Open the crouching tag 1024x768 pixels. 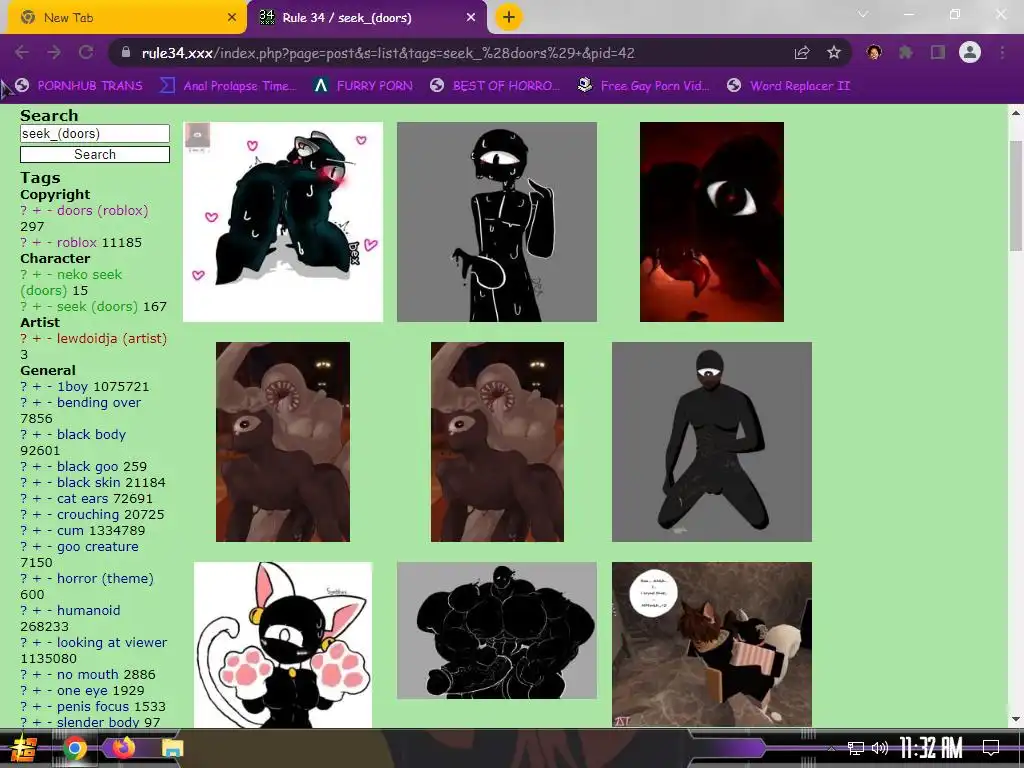coord(88,515)
